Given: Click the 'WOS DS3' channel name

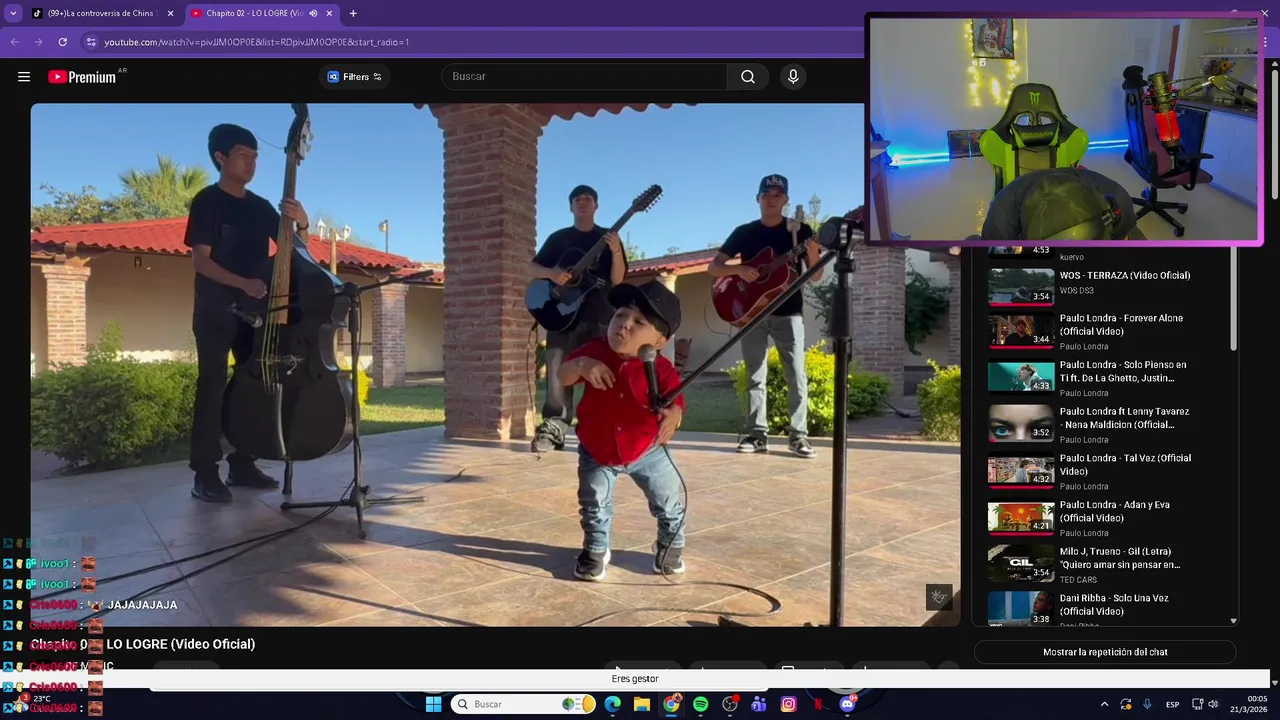Looking at the screenshot, I should [x=1077, y=291].
